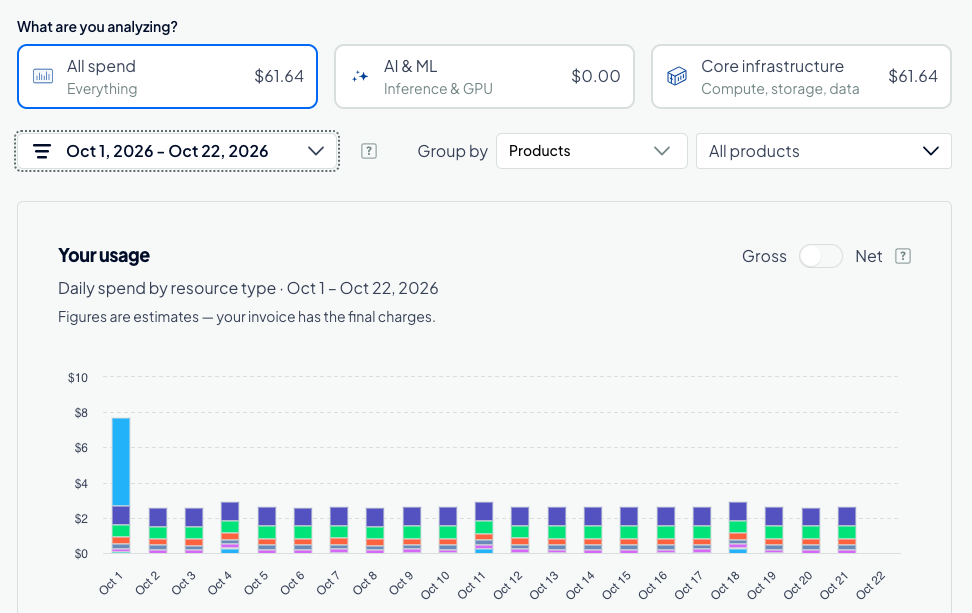Click the chevron on the date range picker
972x613 pixels.
[x=316, y=151]
